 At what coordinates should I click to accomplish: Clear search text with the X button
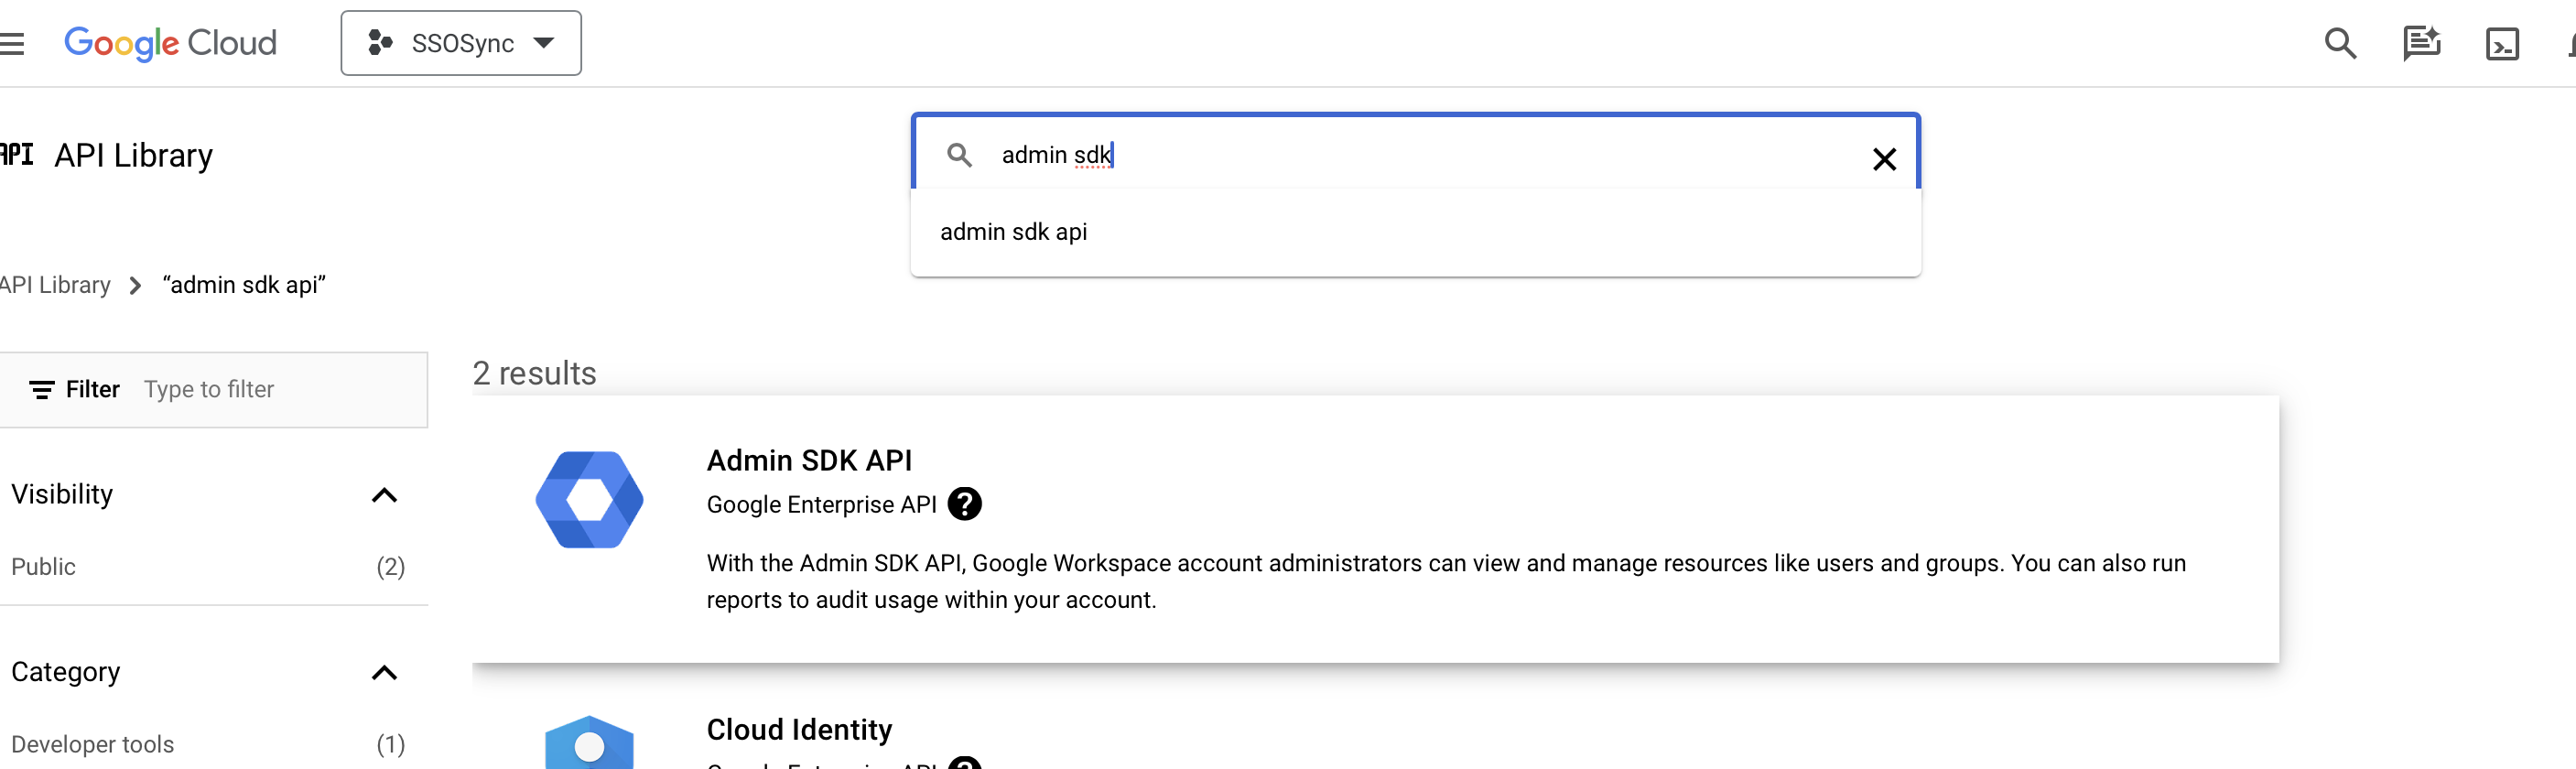[1883, 159]
